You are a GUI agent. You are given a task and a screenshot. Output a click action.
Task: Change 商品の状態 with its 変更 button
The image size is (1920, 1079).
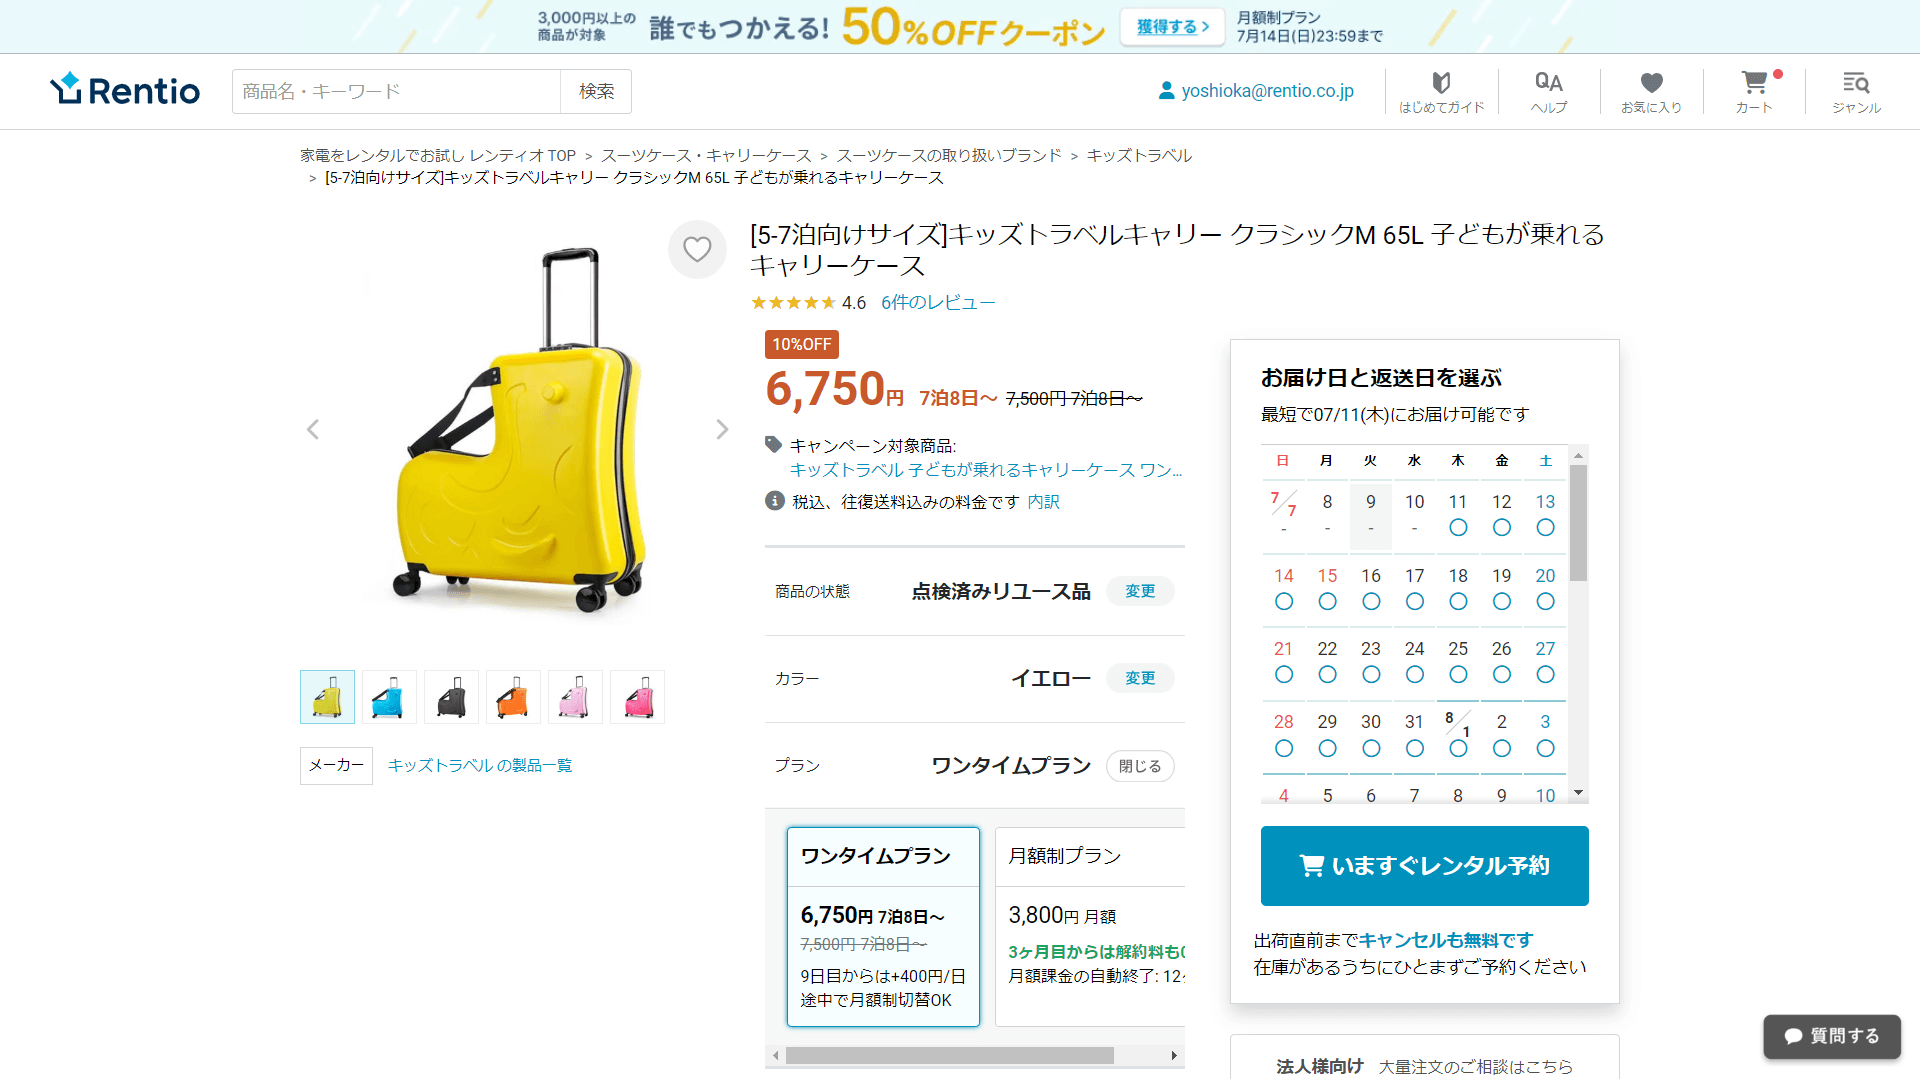tap(1140, 591)
